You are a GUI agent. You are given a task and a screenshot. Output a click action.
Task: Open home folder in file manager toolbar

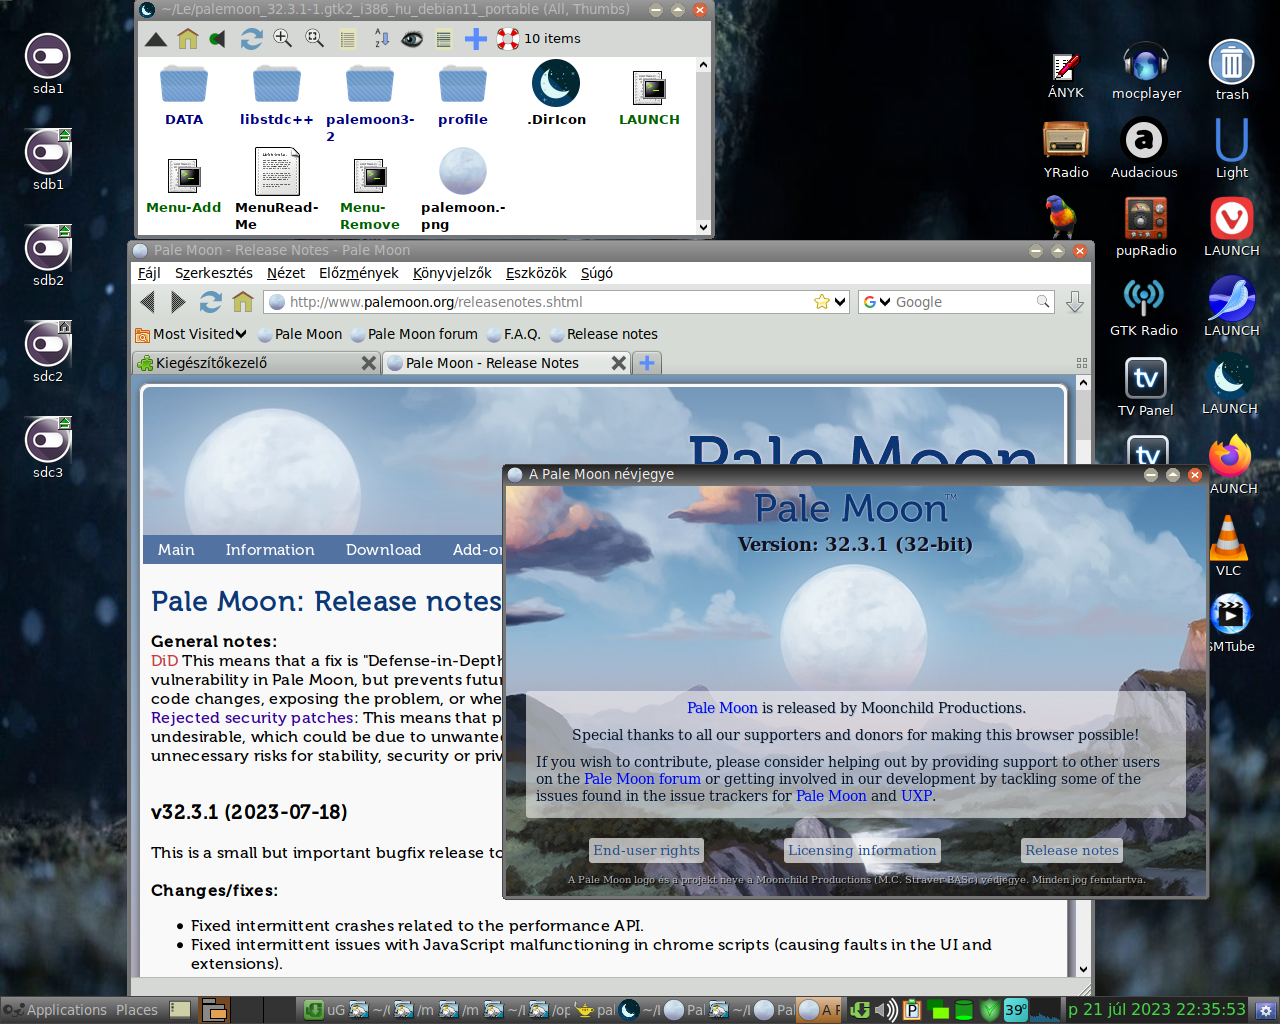point(188,39)
